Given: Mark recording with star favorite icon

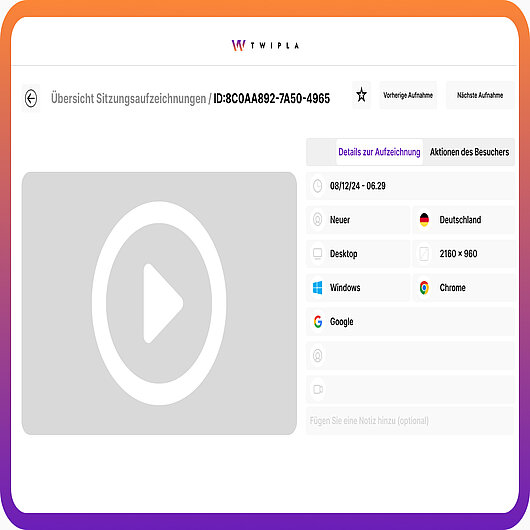Looking at the screenshot, I should coord(361,95).
